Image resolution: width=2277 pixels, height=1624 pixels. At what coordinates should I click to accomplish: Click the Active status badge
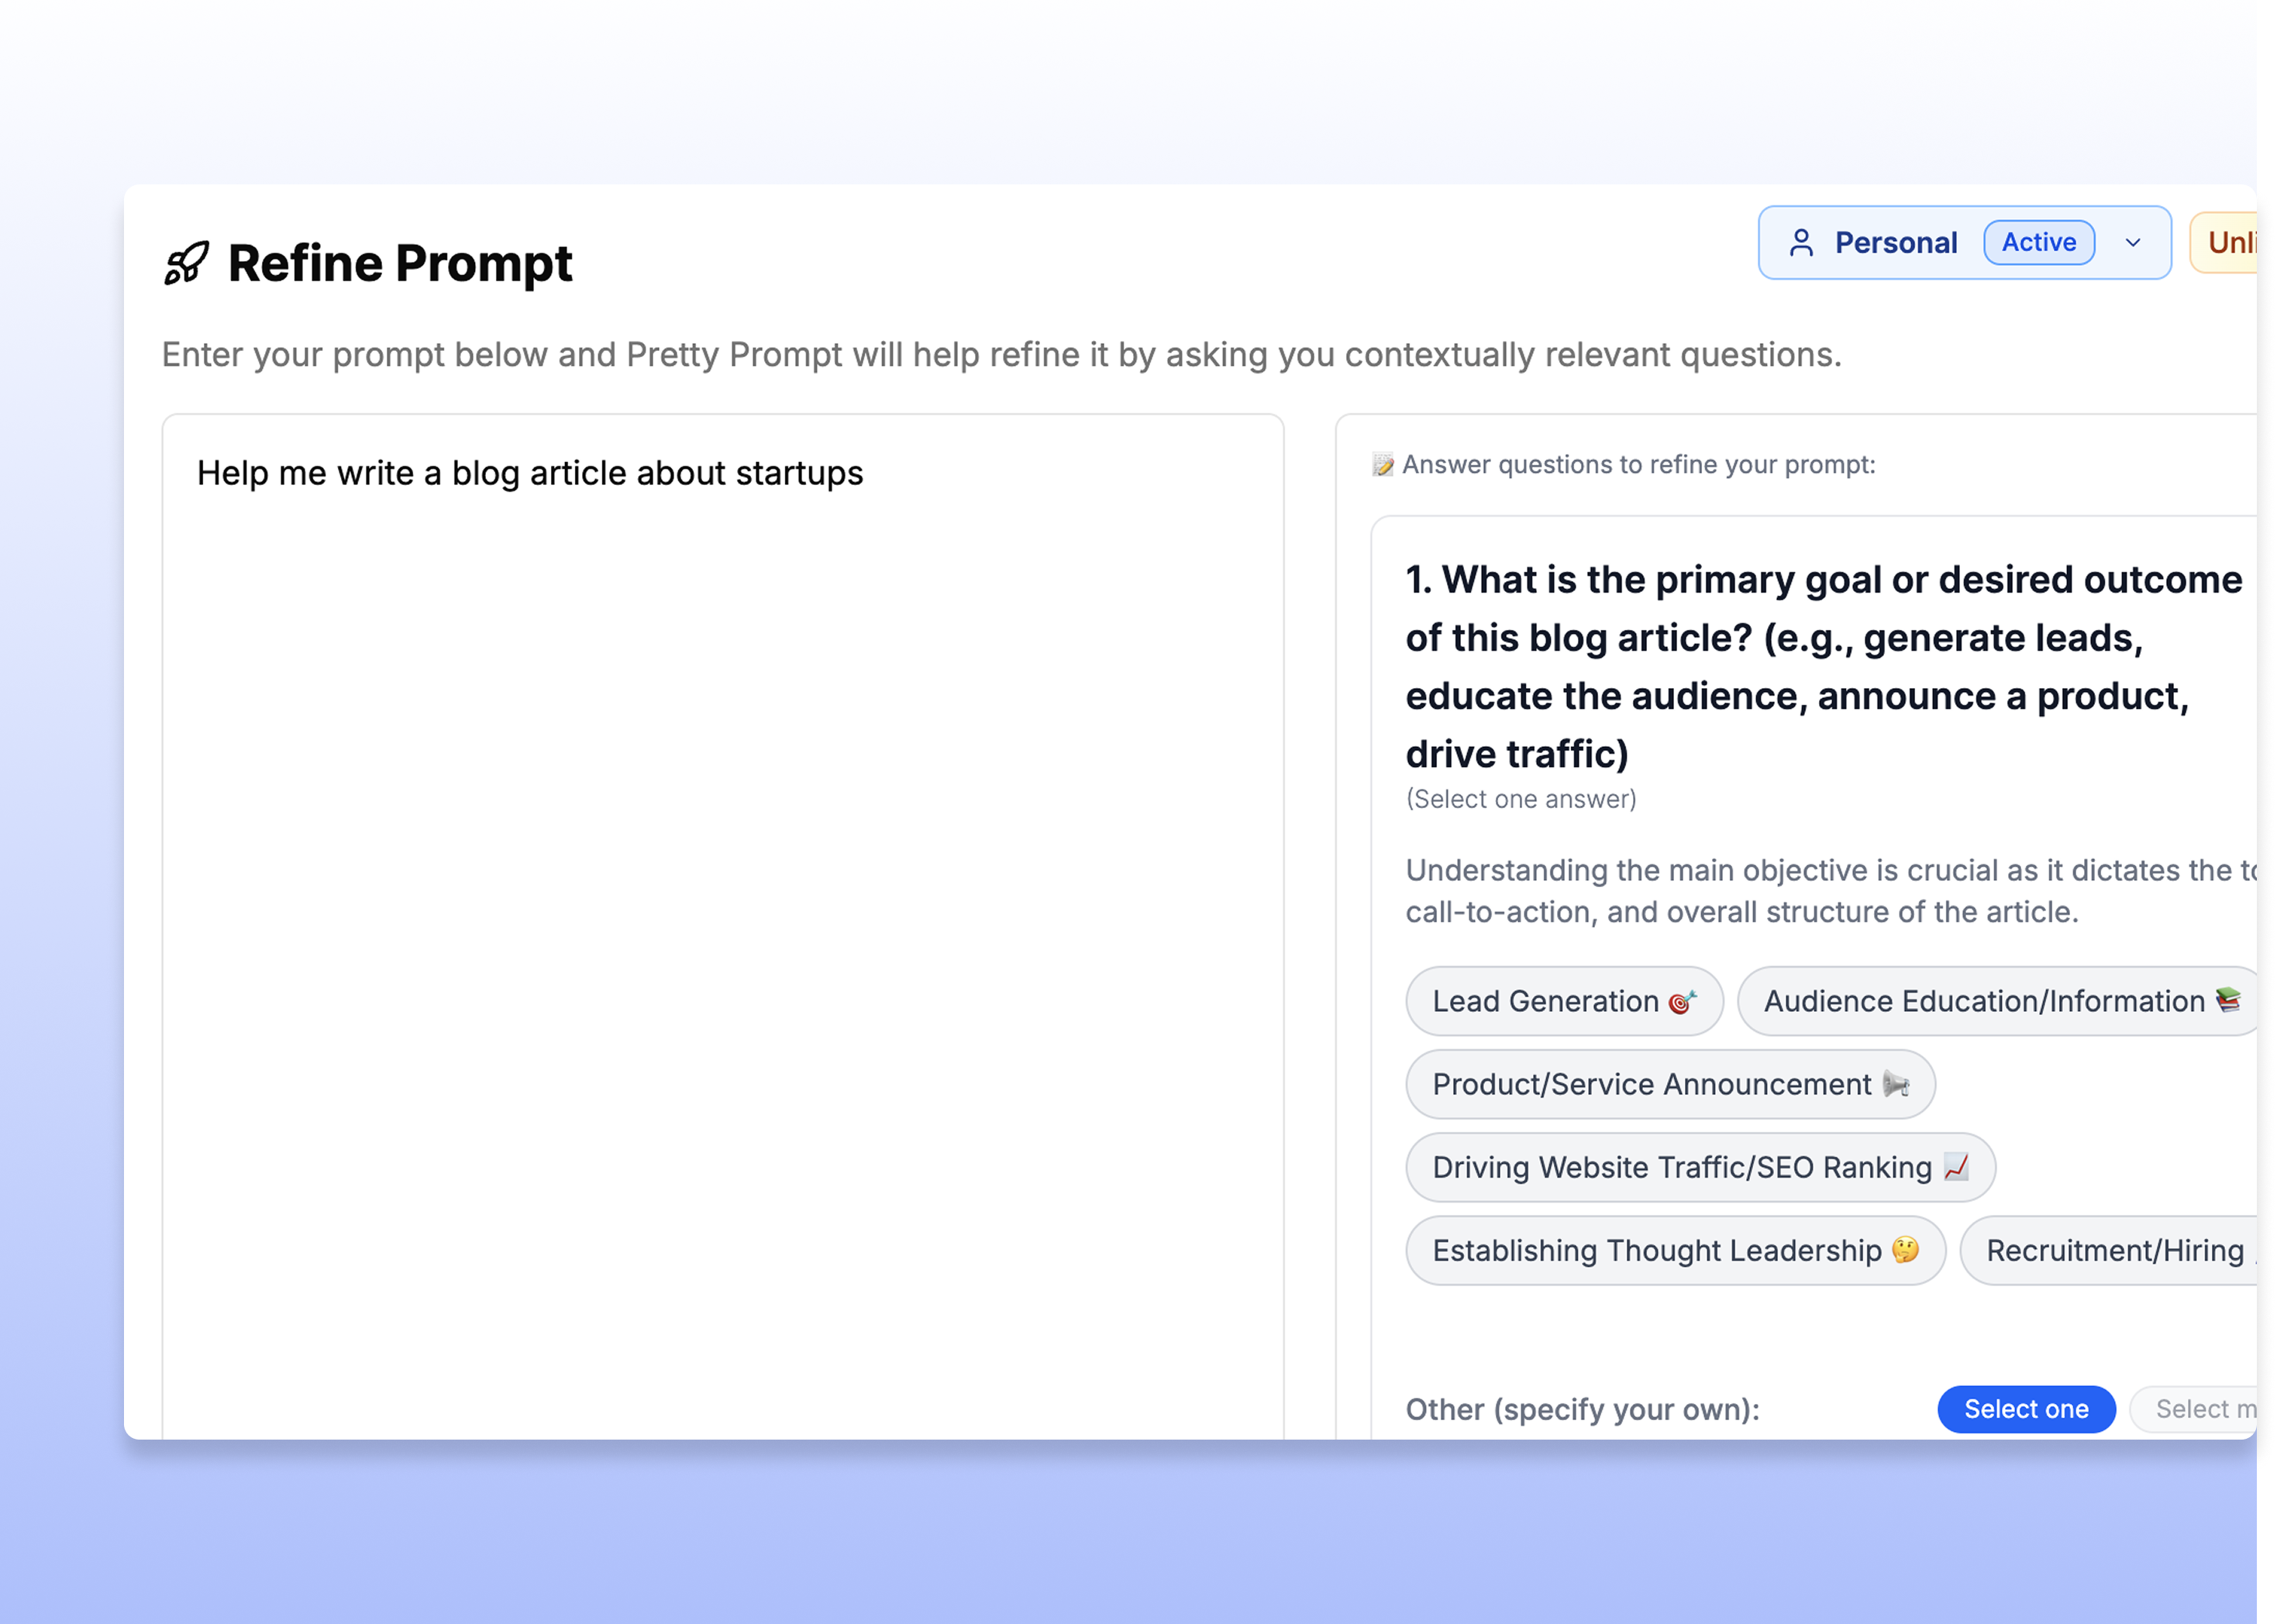pyautogui.click(x=2039, y=243)
